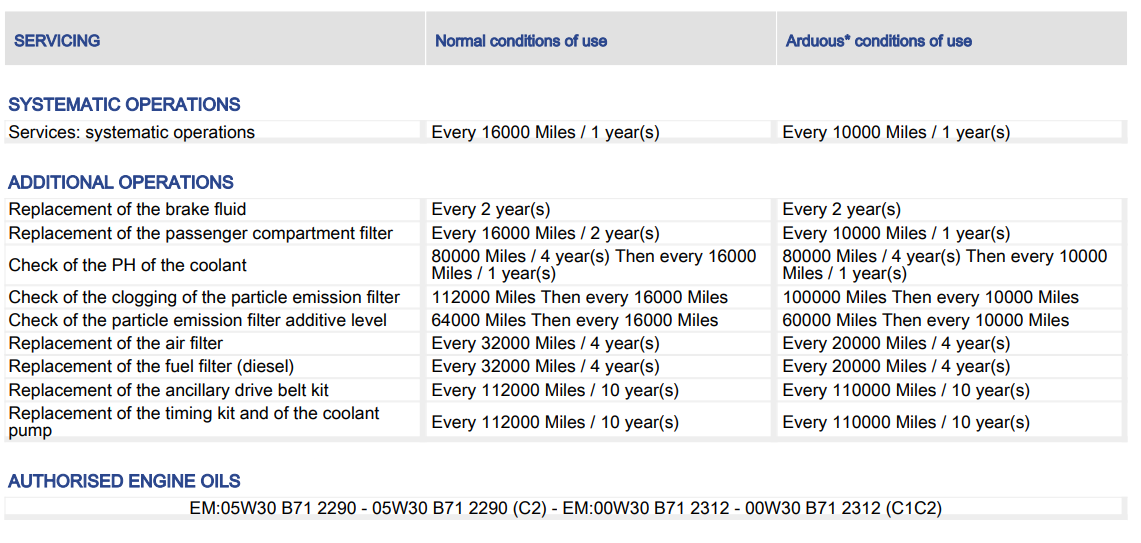
Task: Select 'Replacement of the air filter' row label
Action: pos(116,343)
